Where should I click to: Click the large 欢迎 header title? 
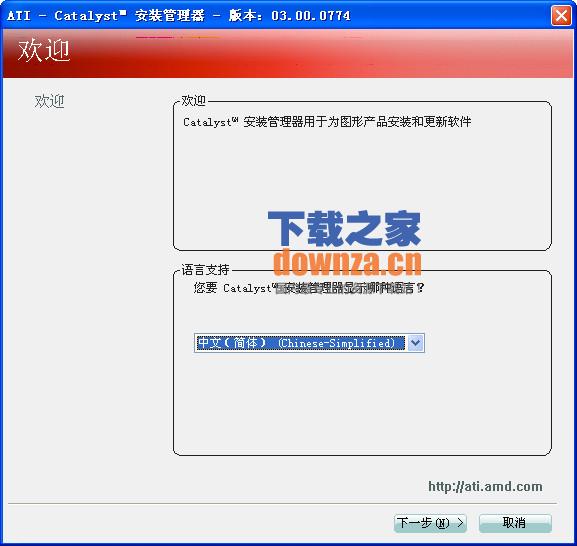tap(43, 51)
